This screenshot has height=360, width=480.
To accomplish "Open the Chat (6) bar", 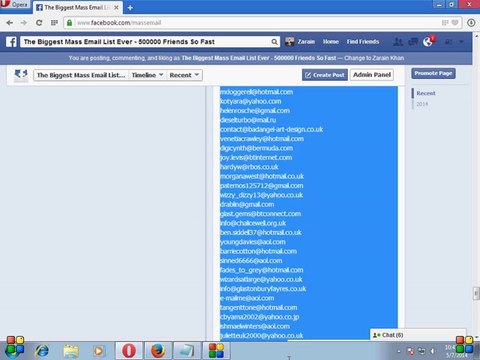I will [x=418, y=335].
